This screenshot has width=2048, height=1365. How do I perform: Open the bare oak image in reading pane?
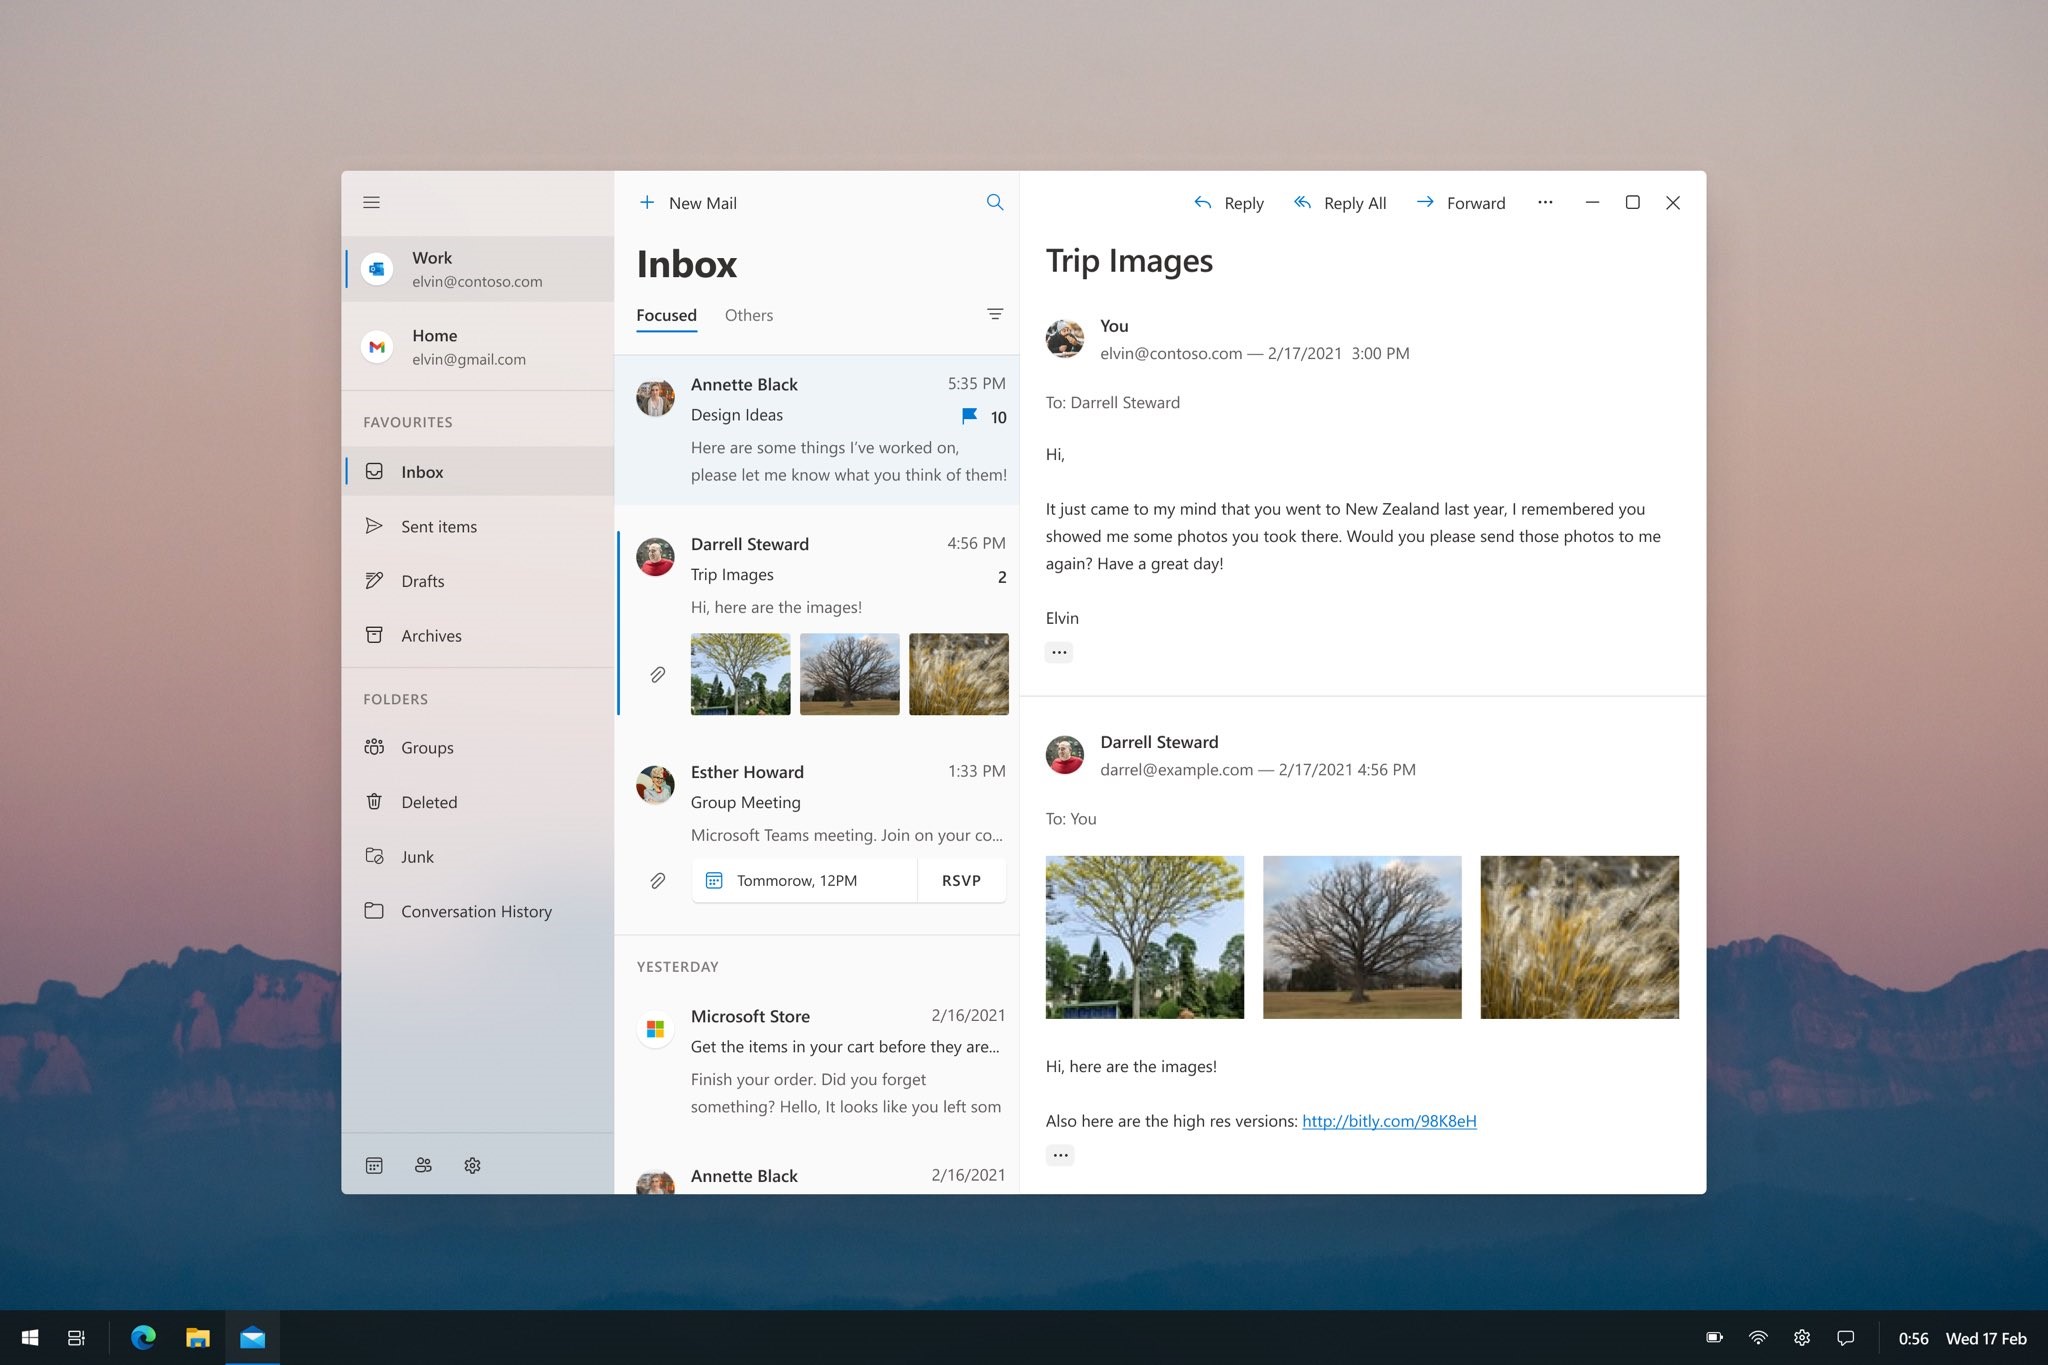pos(1362,937)
